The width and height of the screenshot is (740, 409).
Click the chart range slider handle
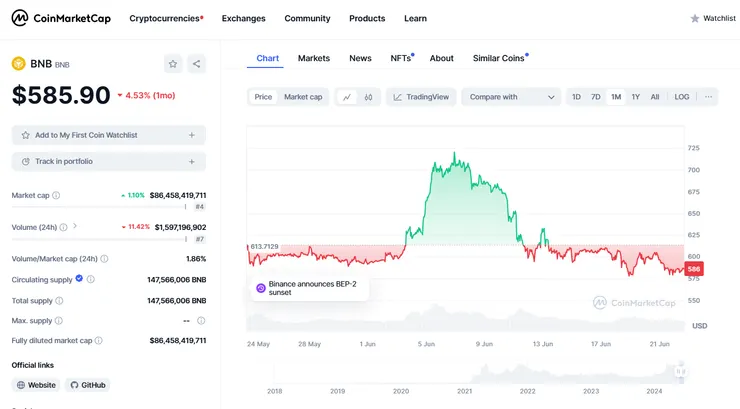tap(680, 371)
